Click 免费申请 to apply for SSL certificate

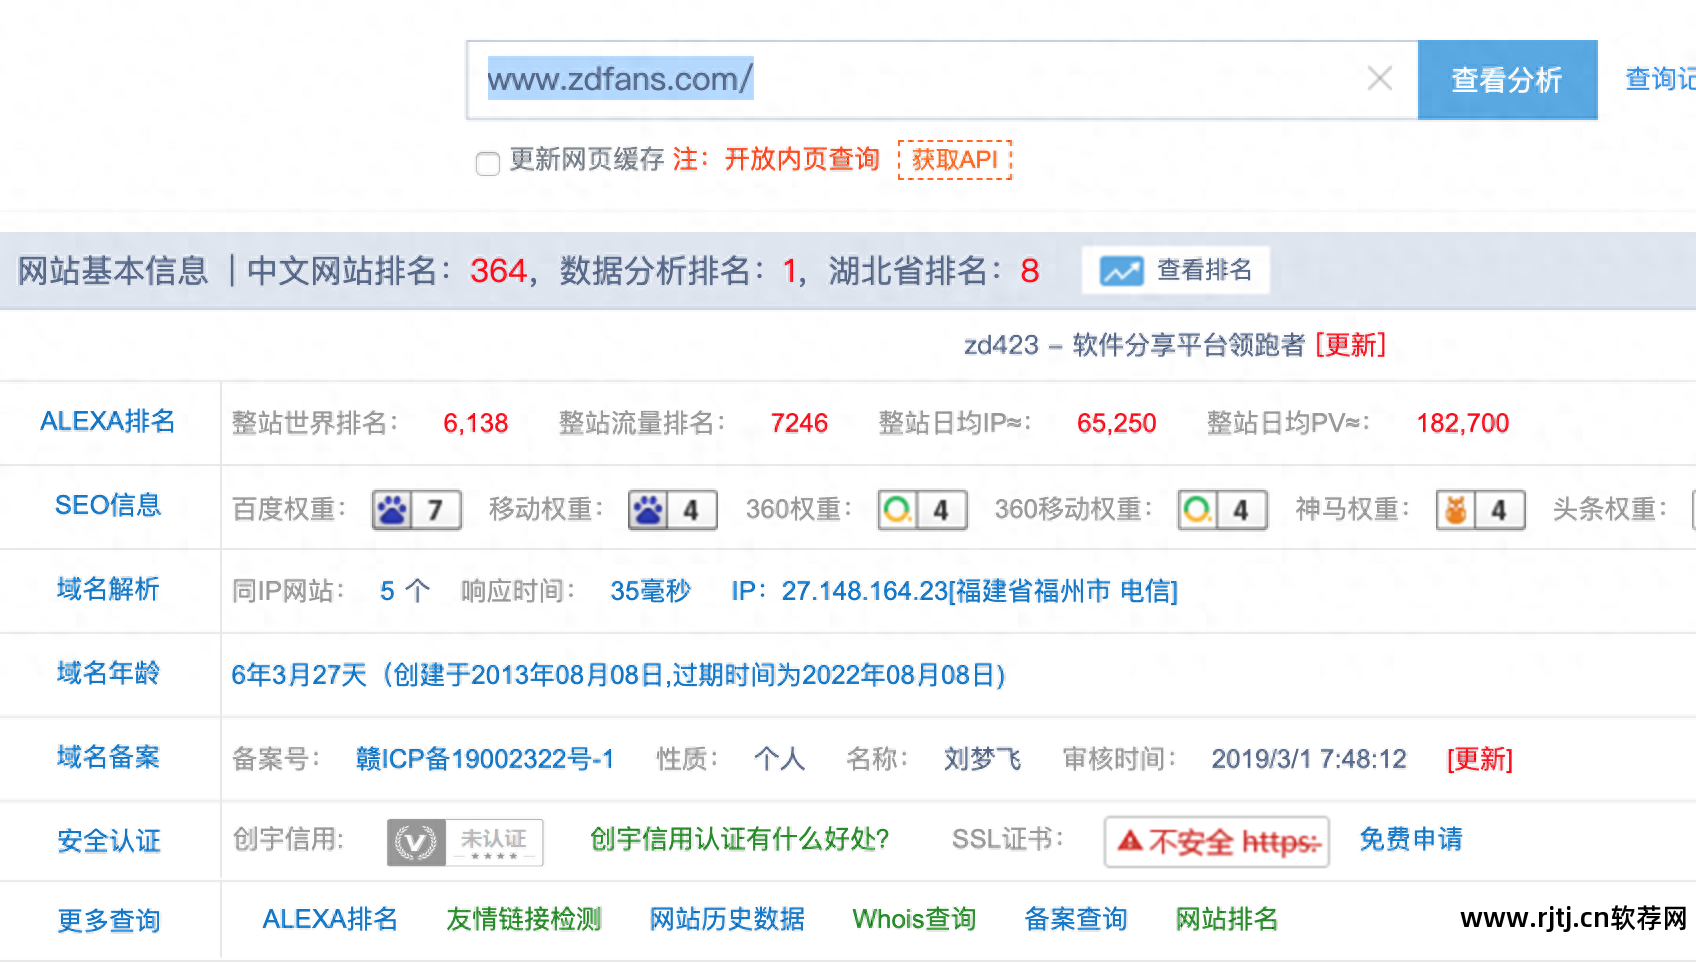1411,841
